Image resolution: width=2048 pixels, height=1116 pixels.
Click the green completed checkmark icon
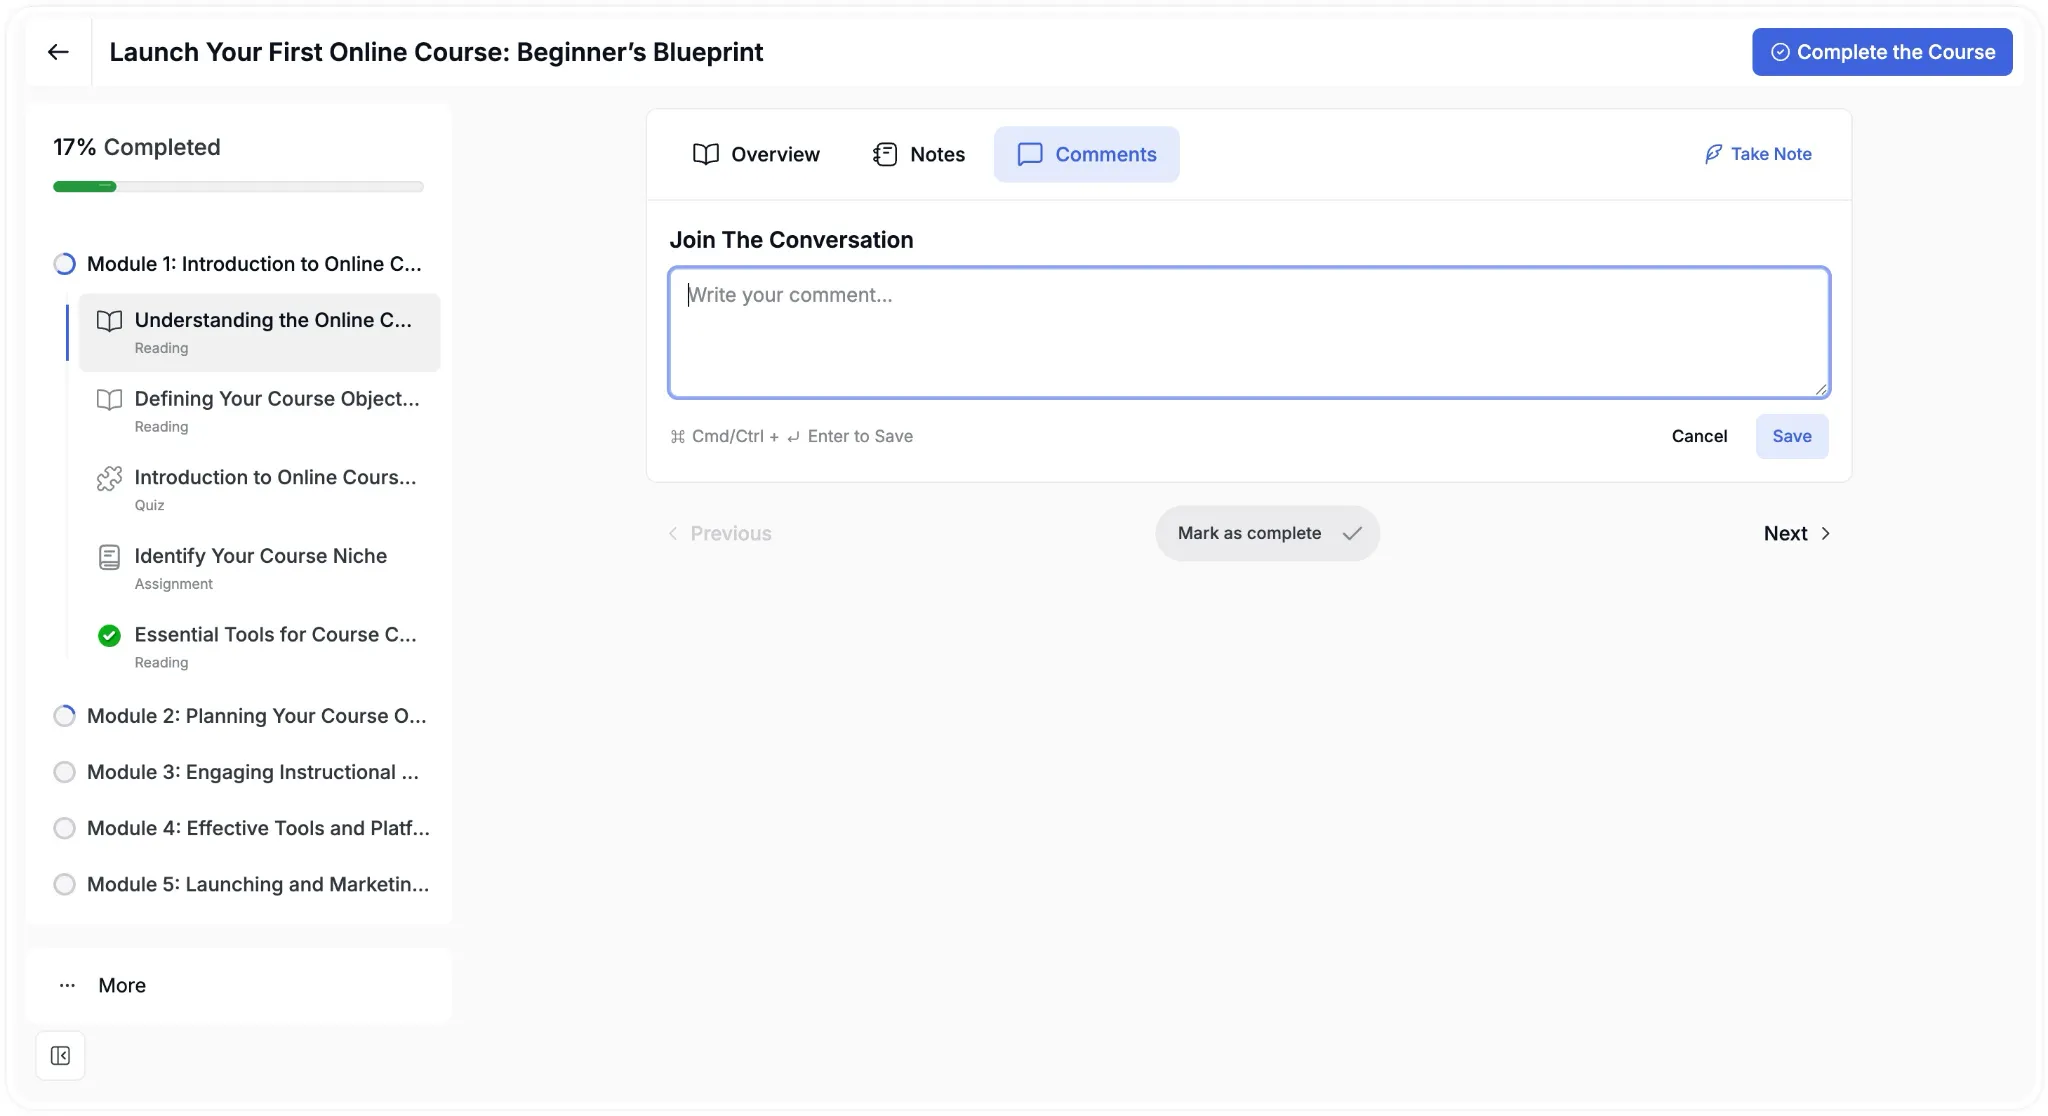109,635
